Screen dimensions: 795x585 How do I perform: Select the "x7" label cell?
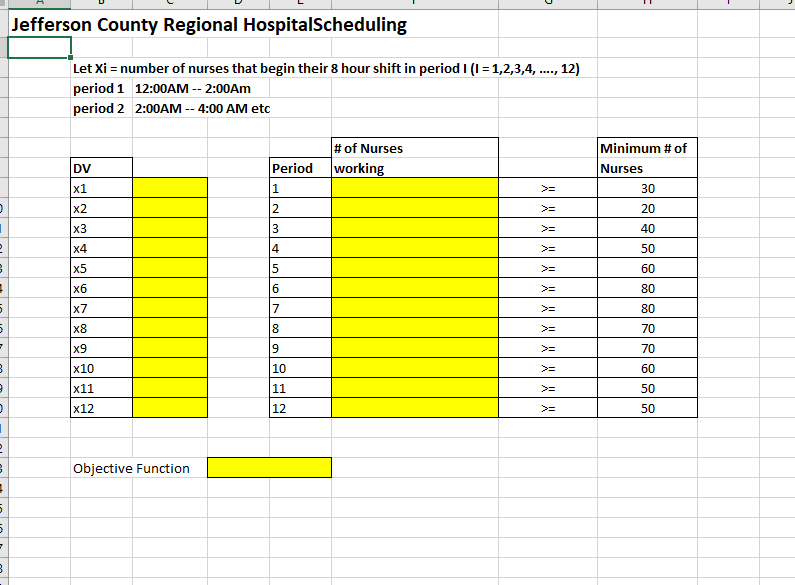point(101,308)
